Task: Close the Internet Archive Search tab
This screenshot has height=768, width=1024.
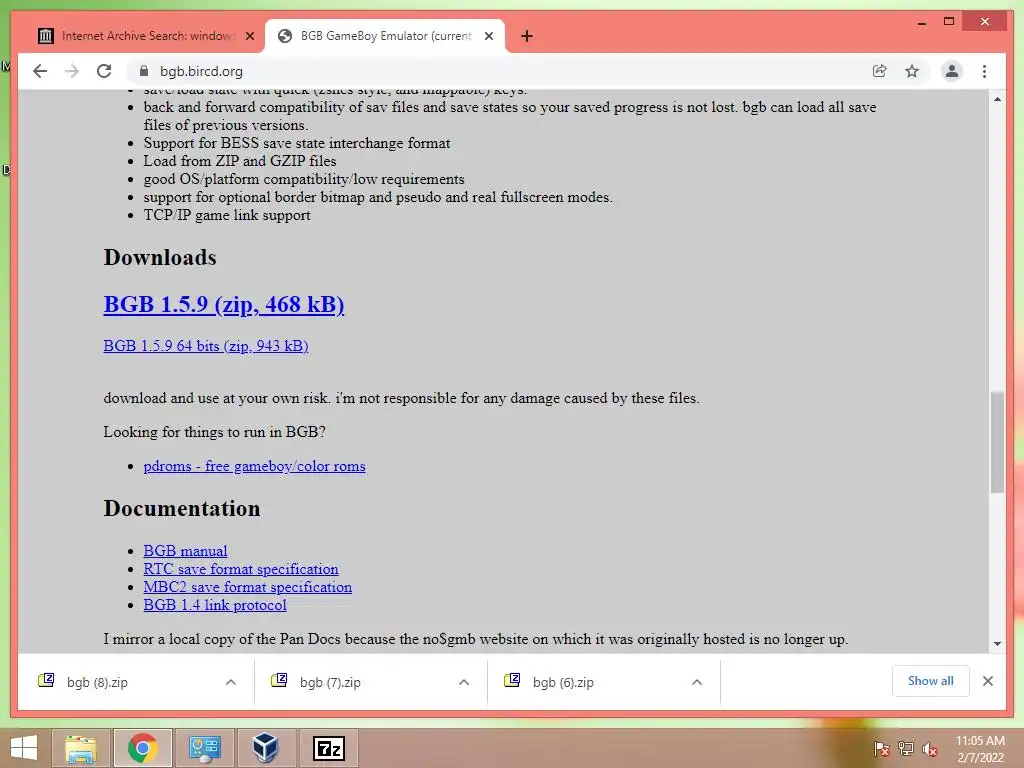Action: 249,36
